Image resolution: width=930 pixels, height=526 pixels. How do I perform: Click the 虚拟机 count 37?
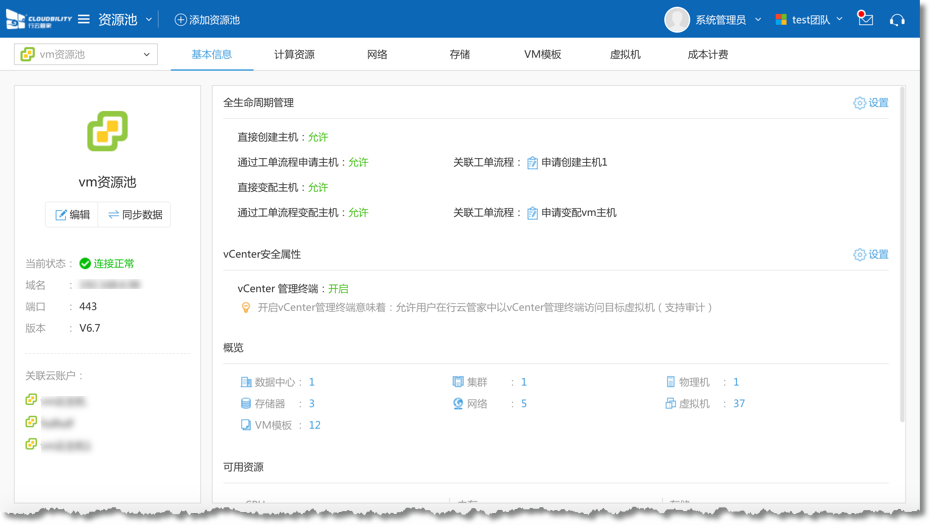pyautogui.click(x=739, y=404)
